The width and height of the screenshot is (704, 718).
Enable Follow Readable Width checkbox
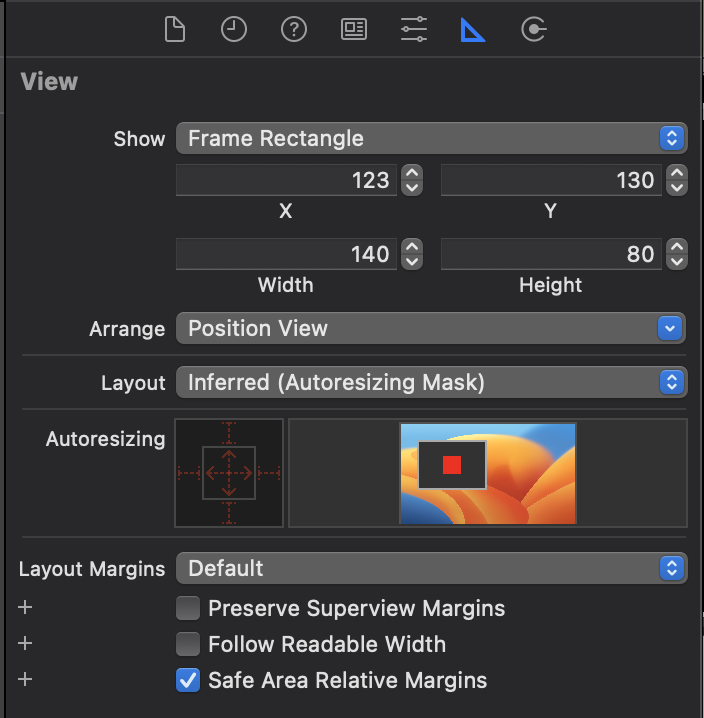188,644
